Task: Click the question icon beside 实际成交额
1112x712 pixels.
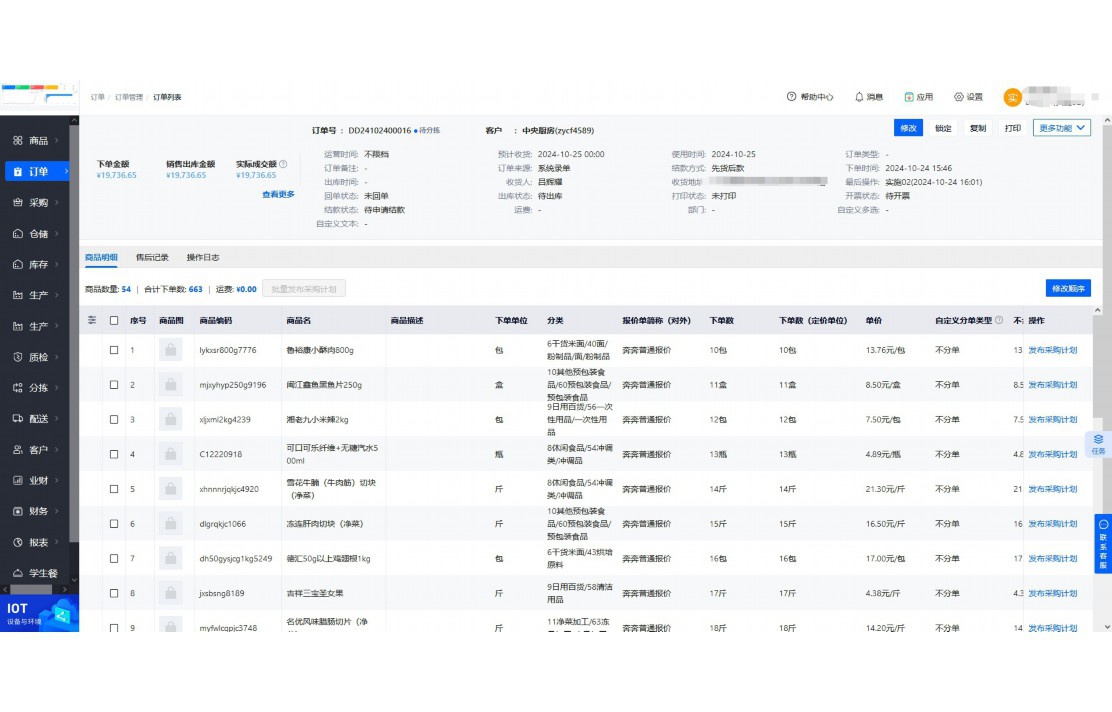Action: click(x=283, y=164)
